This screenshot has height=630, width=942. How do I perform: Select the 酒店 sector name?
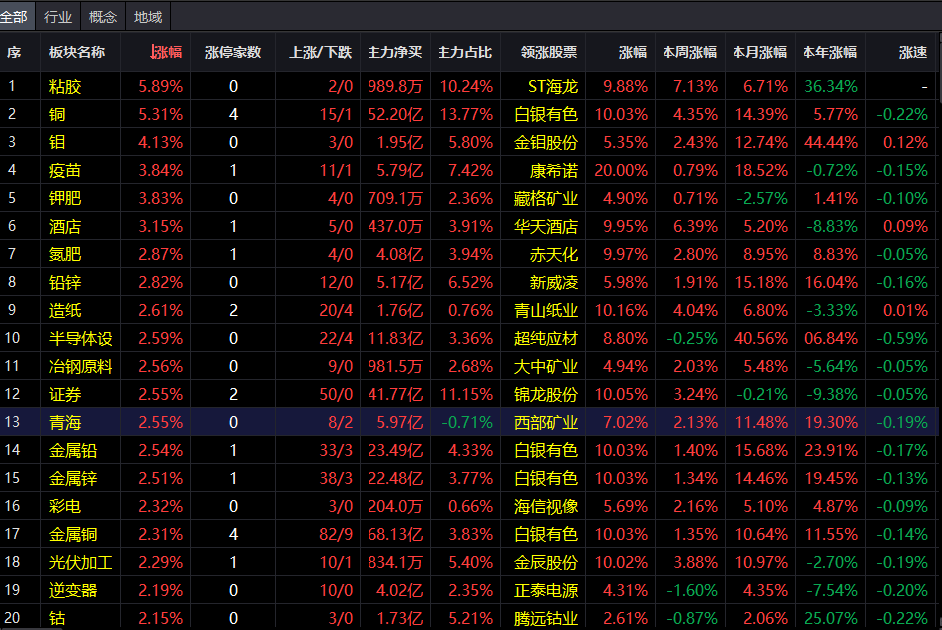tap(65, 226)
